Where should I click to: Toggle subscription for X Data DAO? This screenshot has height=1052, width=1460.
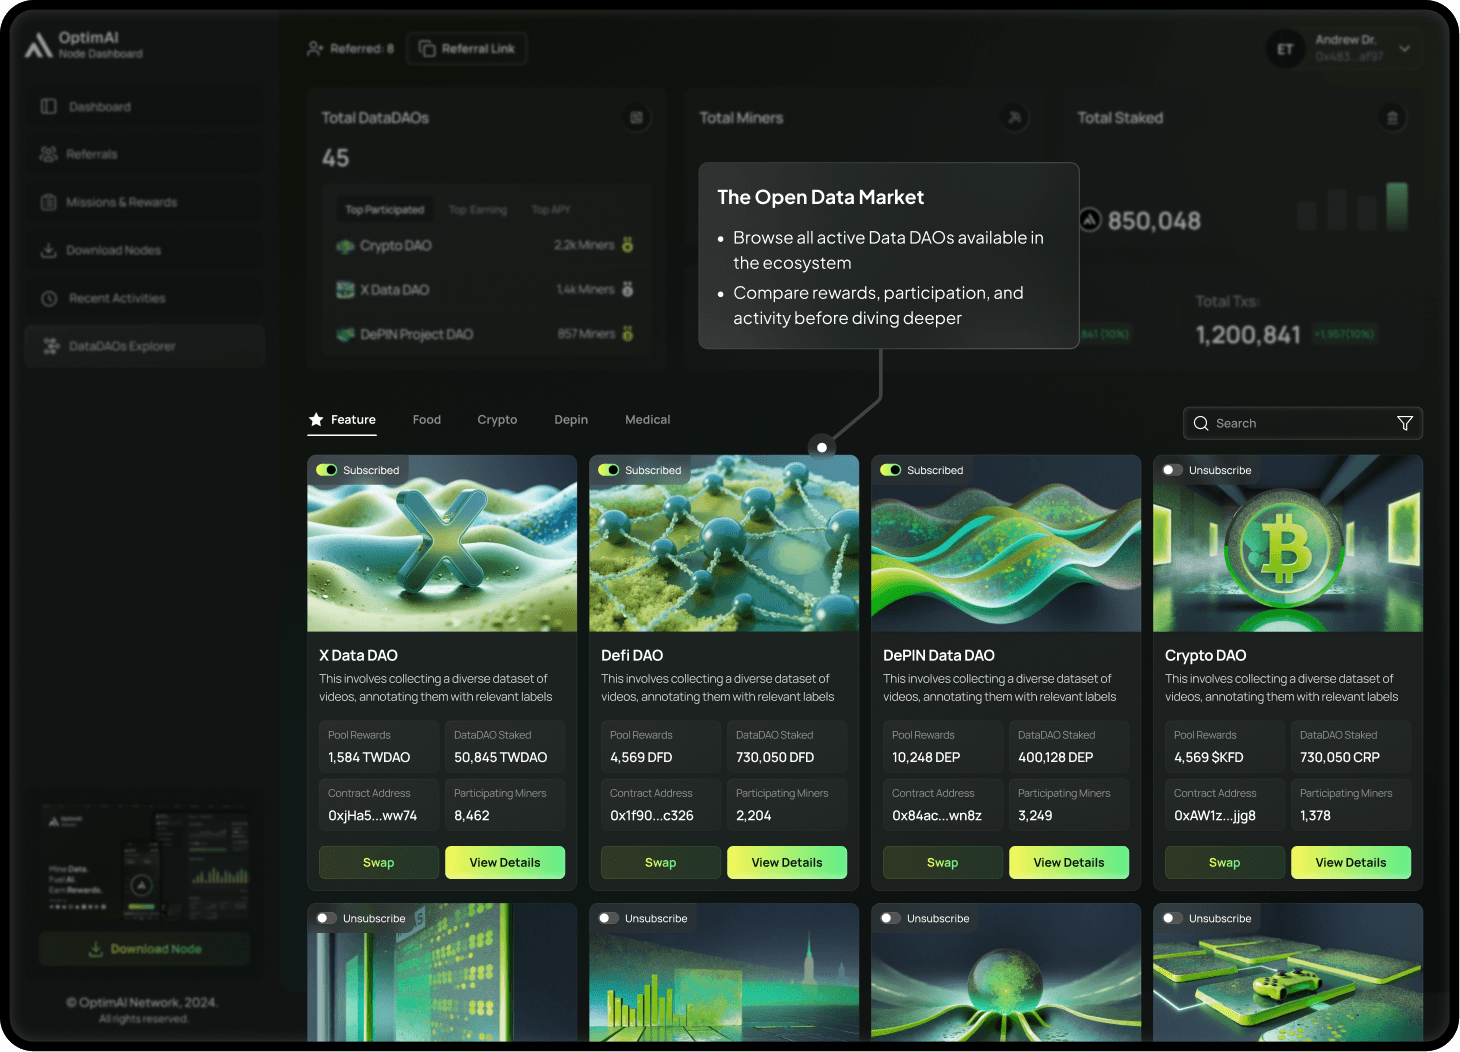pyautogui.click(x=327, y=470)
